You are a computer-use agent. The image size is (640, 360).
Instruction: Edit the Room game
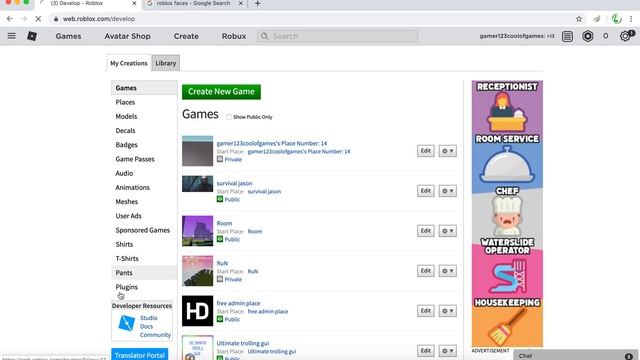coord(425,231)
